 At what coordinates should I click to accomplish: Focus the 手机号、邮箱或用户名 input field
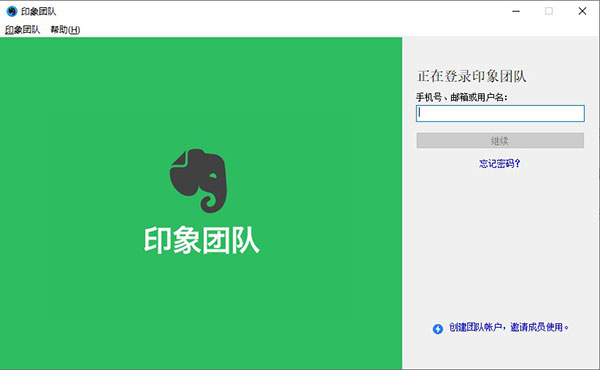pyautogui.click(x=500, y=113)
